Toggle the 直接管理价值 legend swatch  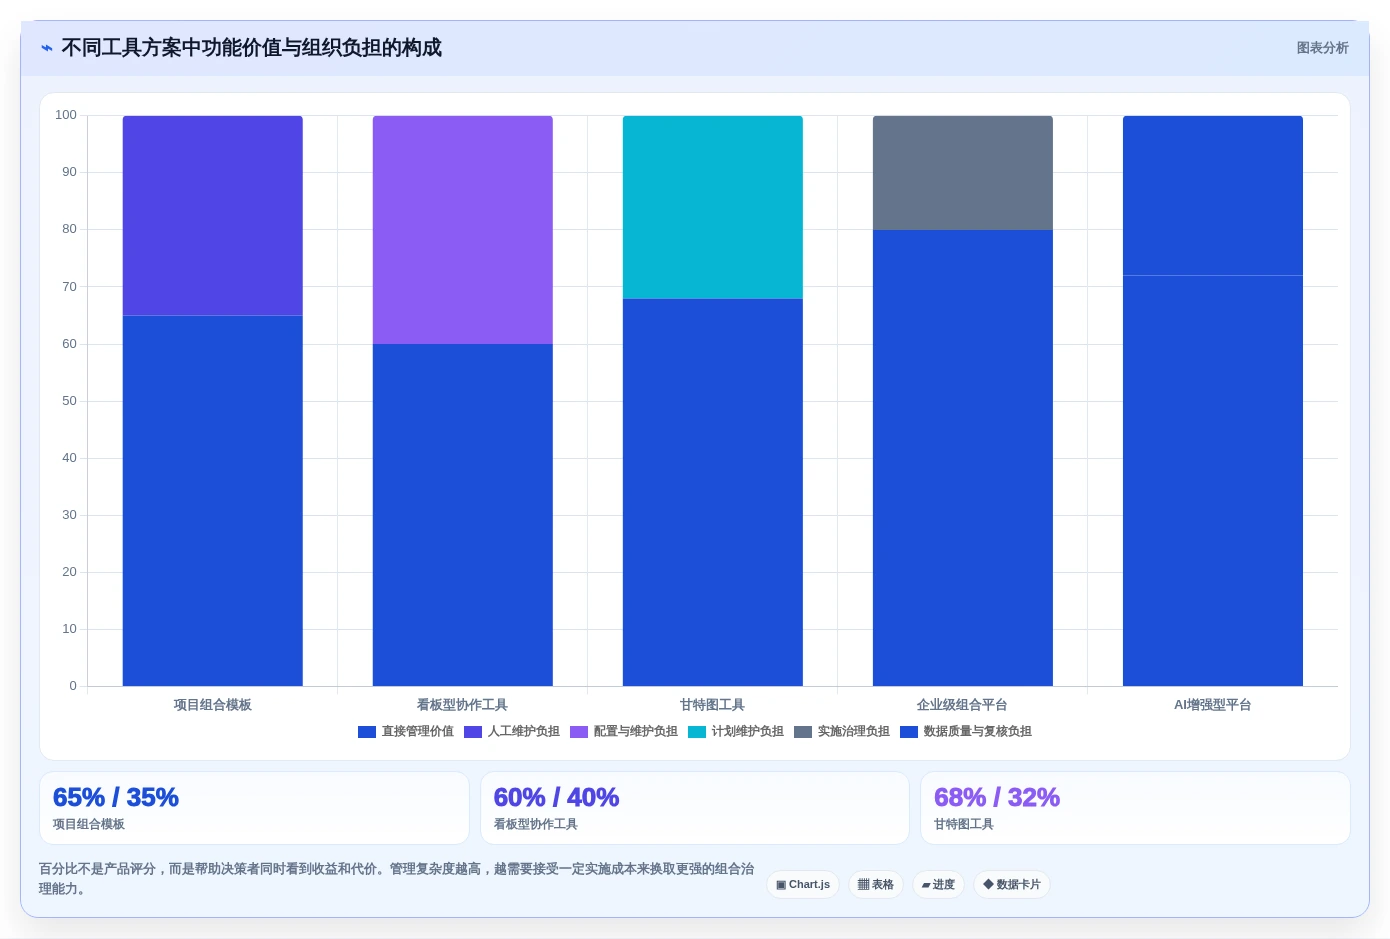click(367, 732)
